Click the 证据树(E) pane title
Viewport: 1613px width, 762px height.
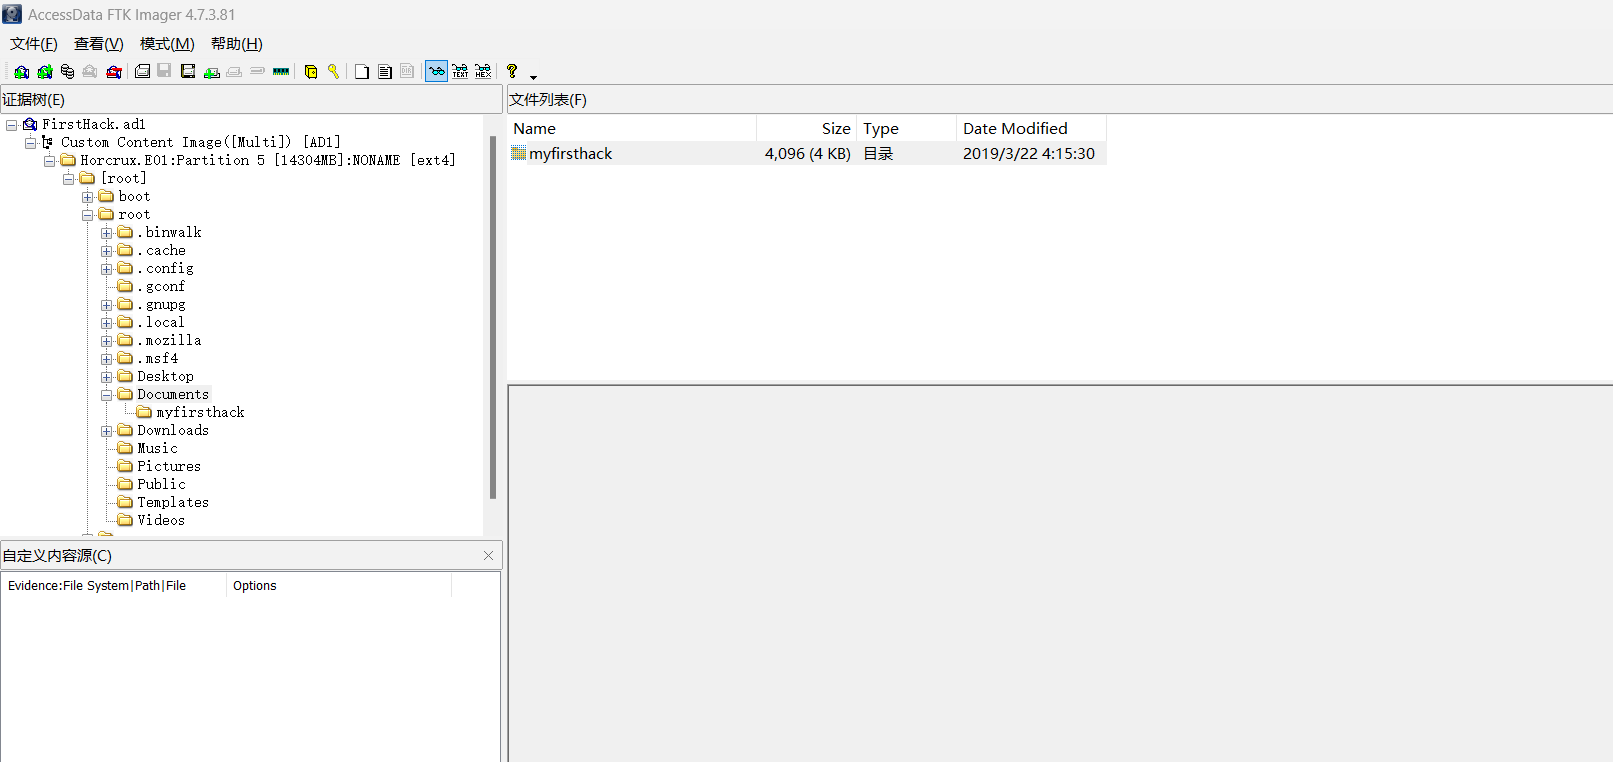[33, 100]
